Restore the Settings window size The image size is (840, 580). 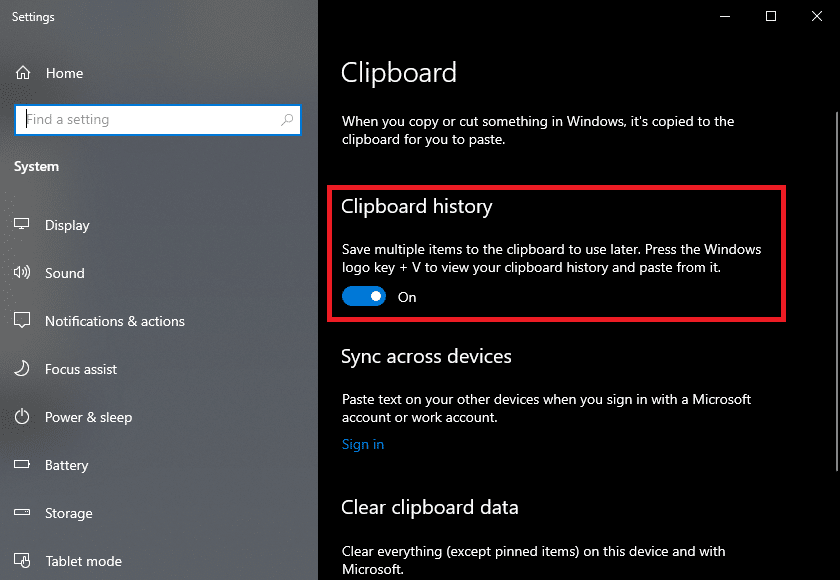tap(771, 16)
